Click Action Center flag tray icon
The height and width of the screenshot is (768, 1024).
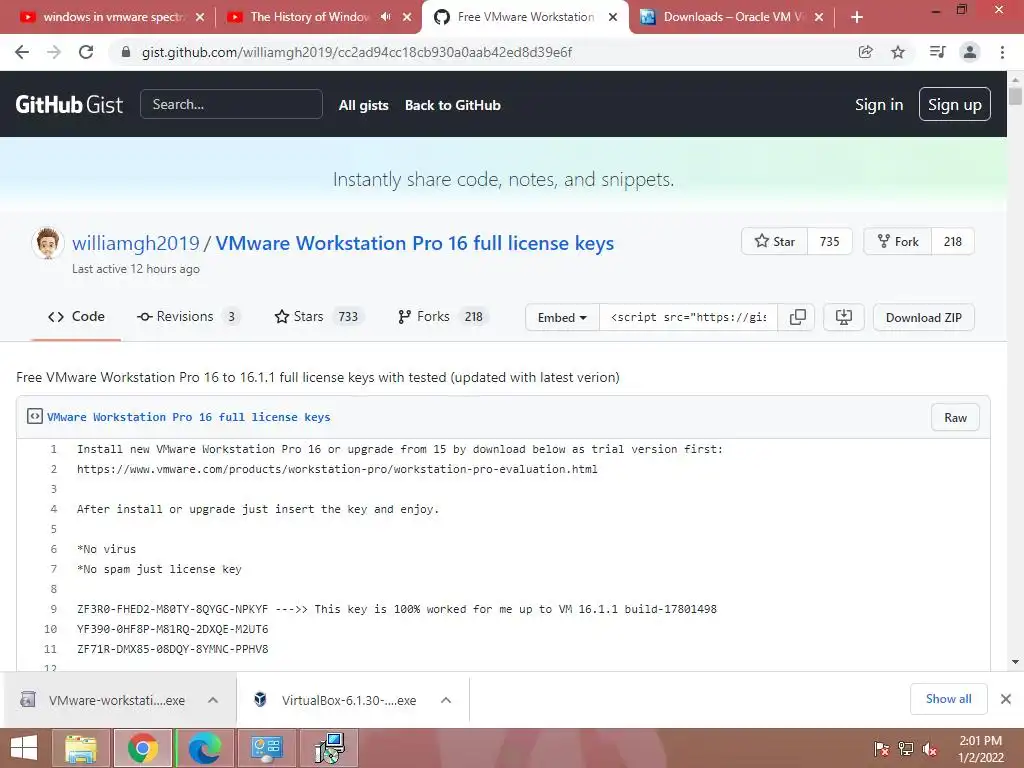tap(882, 749)
